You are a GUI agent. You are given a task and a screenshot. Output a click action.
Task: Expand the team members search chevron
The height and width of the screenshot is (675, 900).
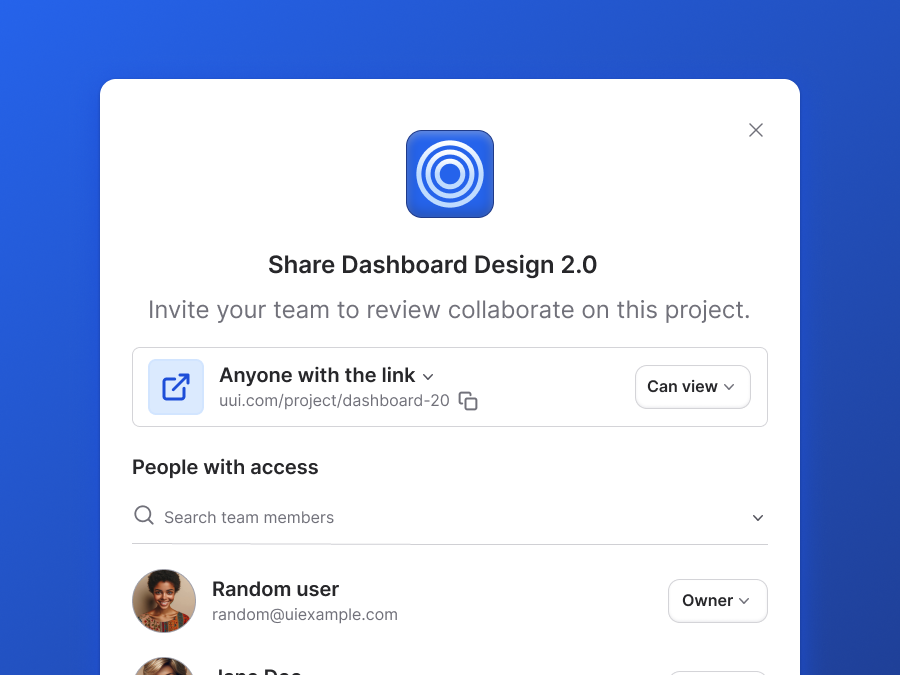pos(758,518)
